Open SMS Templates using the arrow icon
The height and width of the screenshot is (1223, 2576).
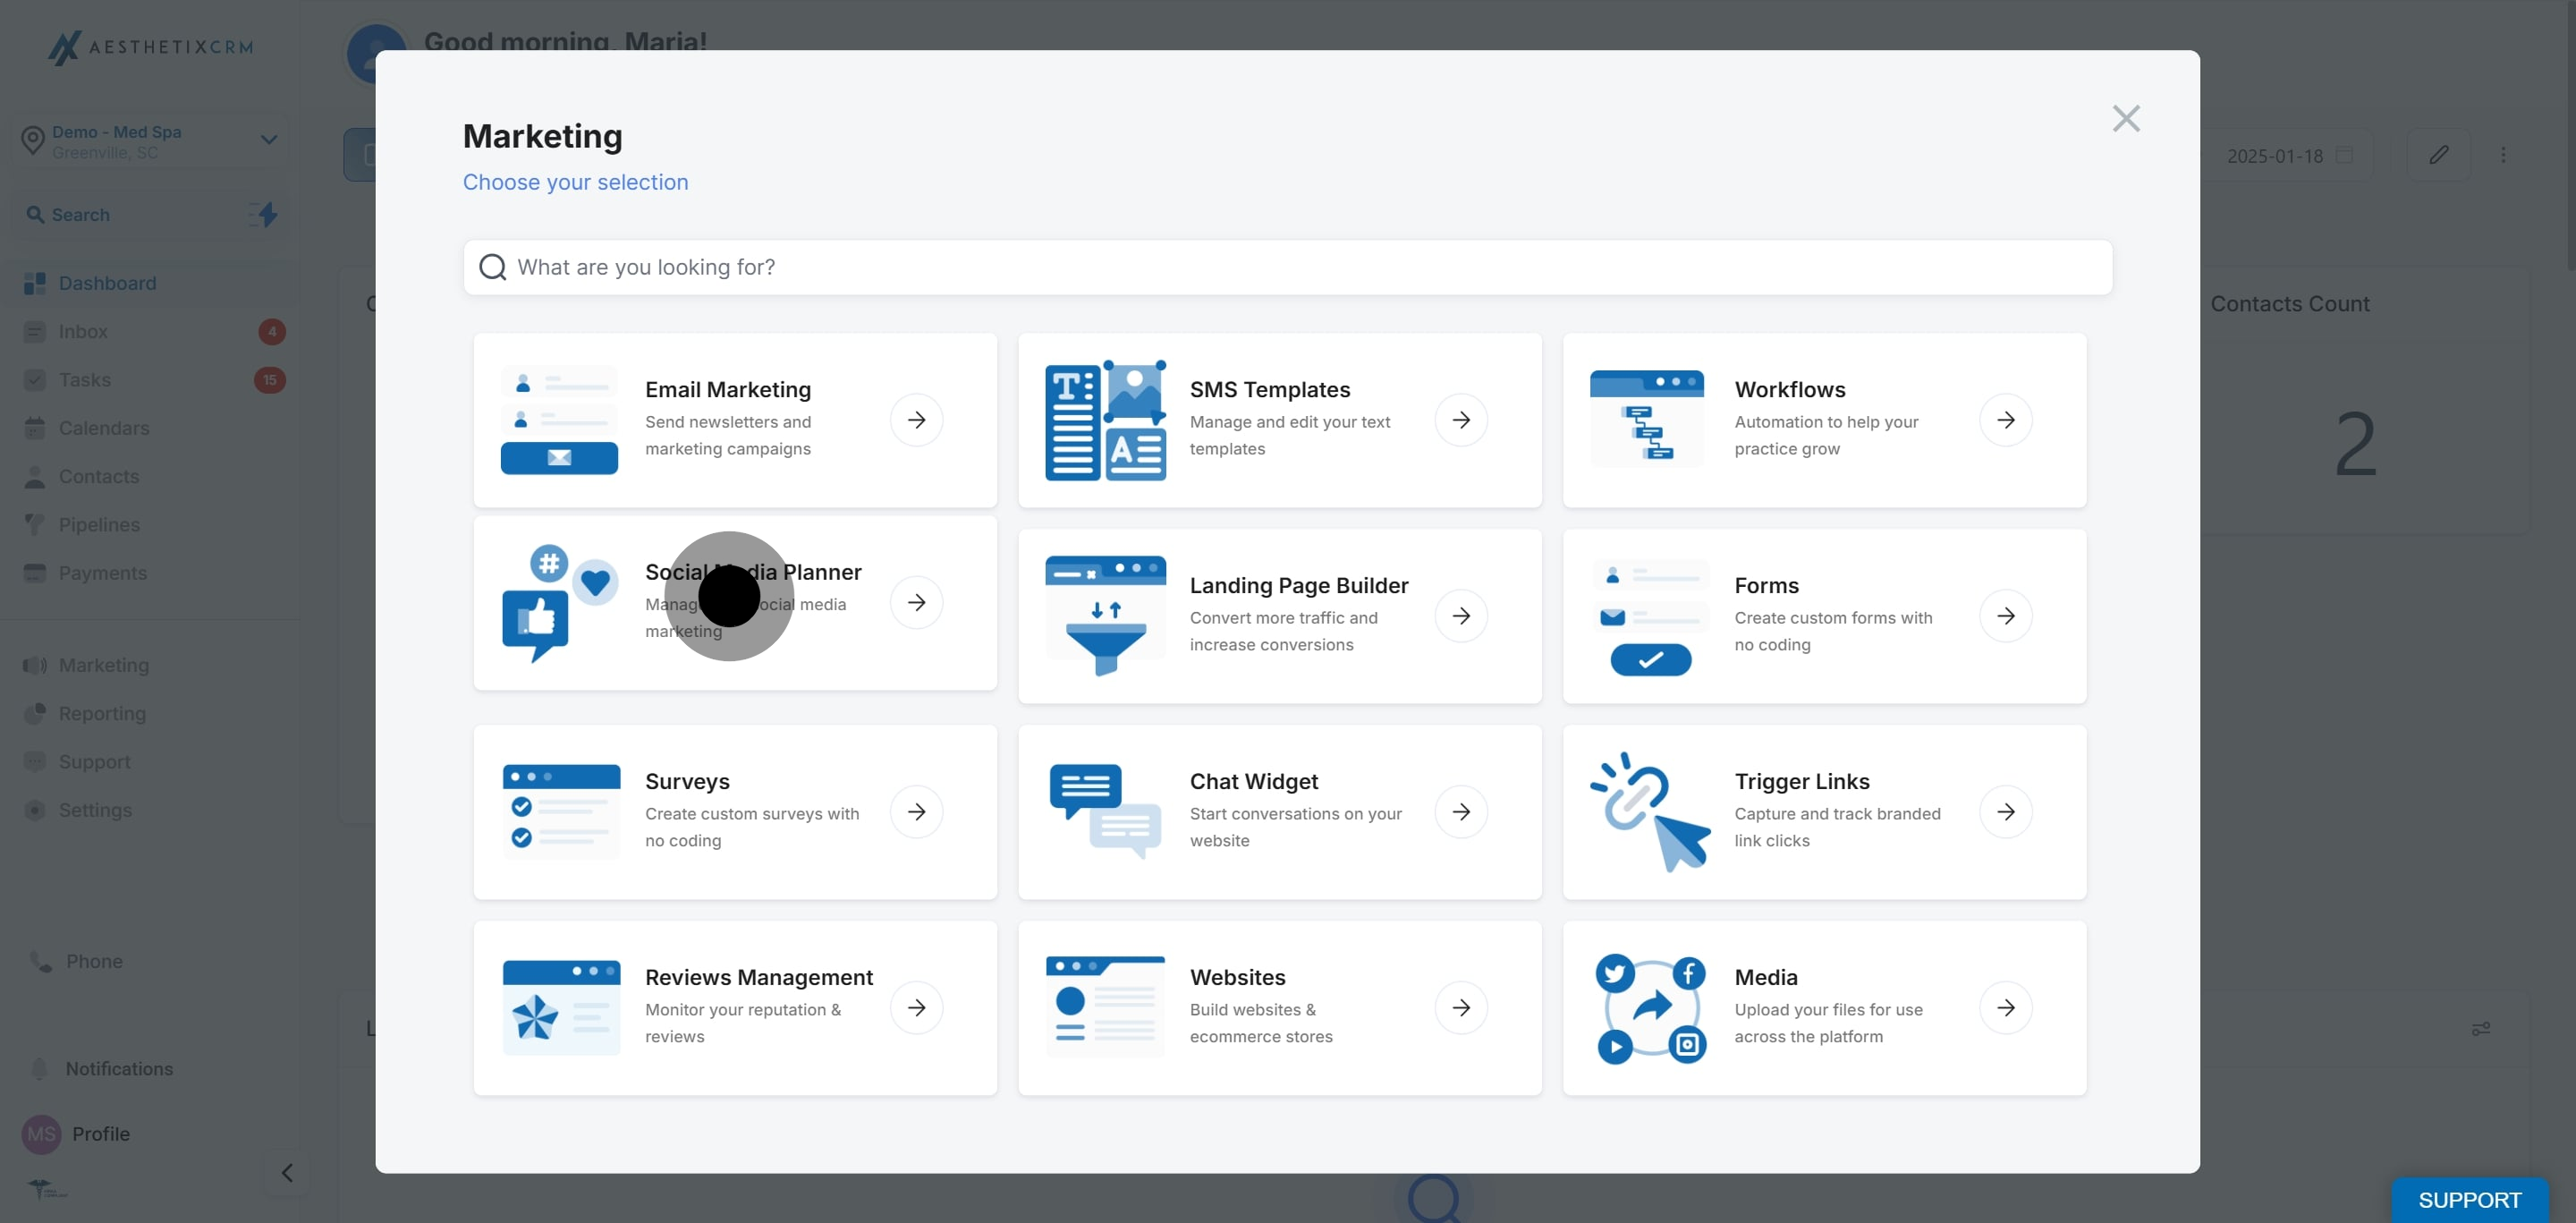(x=1462, y=420)
